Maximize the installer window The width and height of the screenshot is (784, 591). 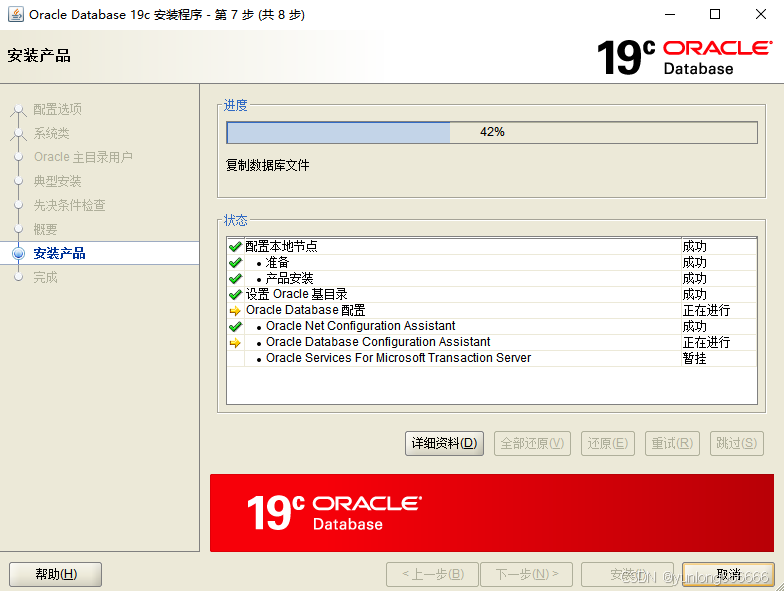click(x=715, y=14)
